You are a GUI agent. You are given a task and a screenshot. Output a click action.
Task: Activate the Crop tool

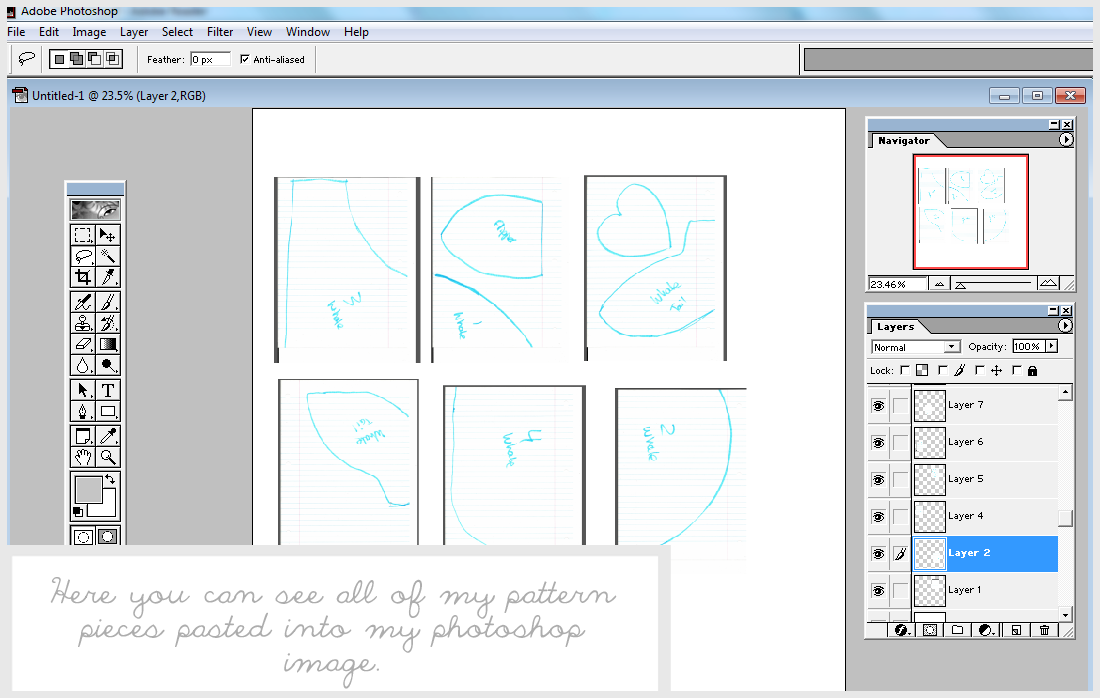coord(83,278)
